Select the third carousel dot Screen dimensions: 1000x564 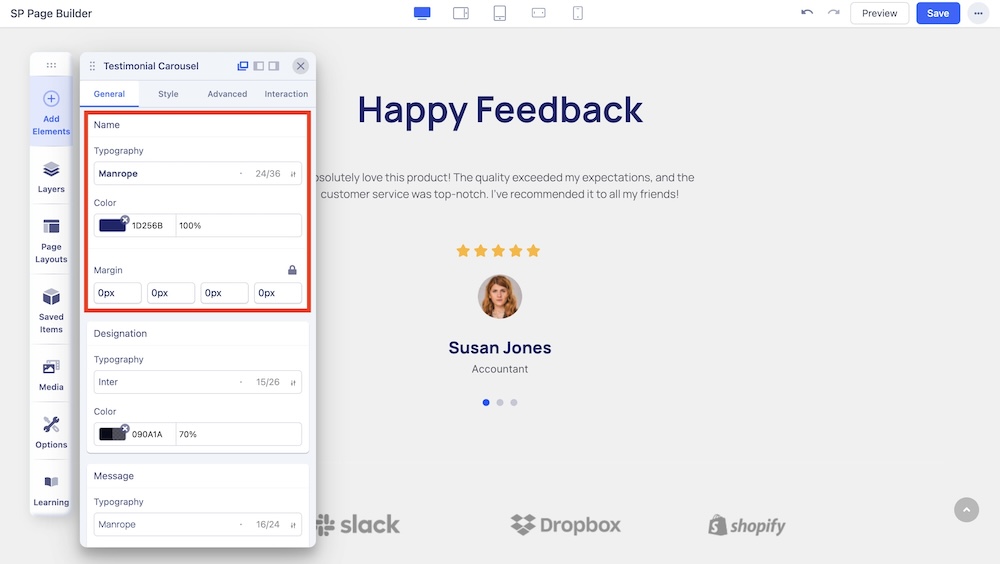(514, 402)
